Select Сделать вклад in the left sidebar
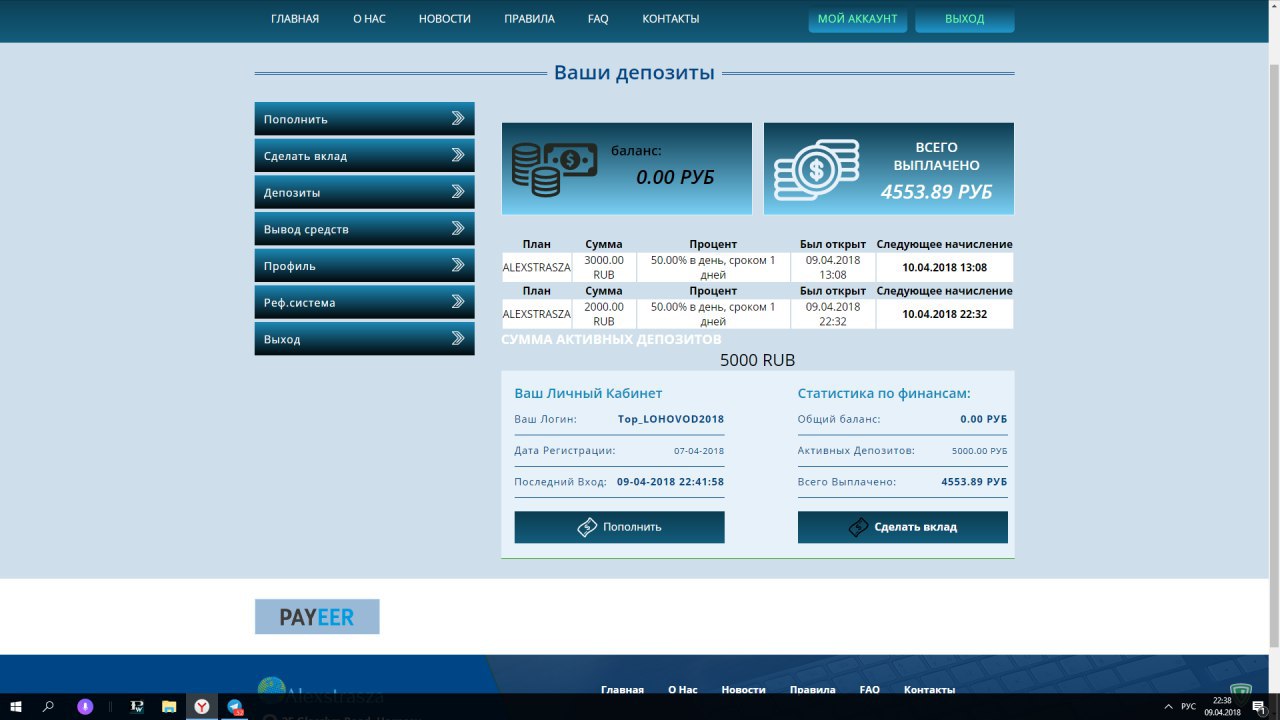The image size is (1280, 720). point(364,156)
